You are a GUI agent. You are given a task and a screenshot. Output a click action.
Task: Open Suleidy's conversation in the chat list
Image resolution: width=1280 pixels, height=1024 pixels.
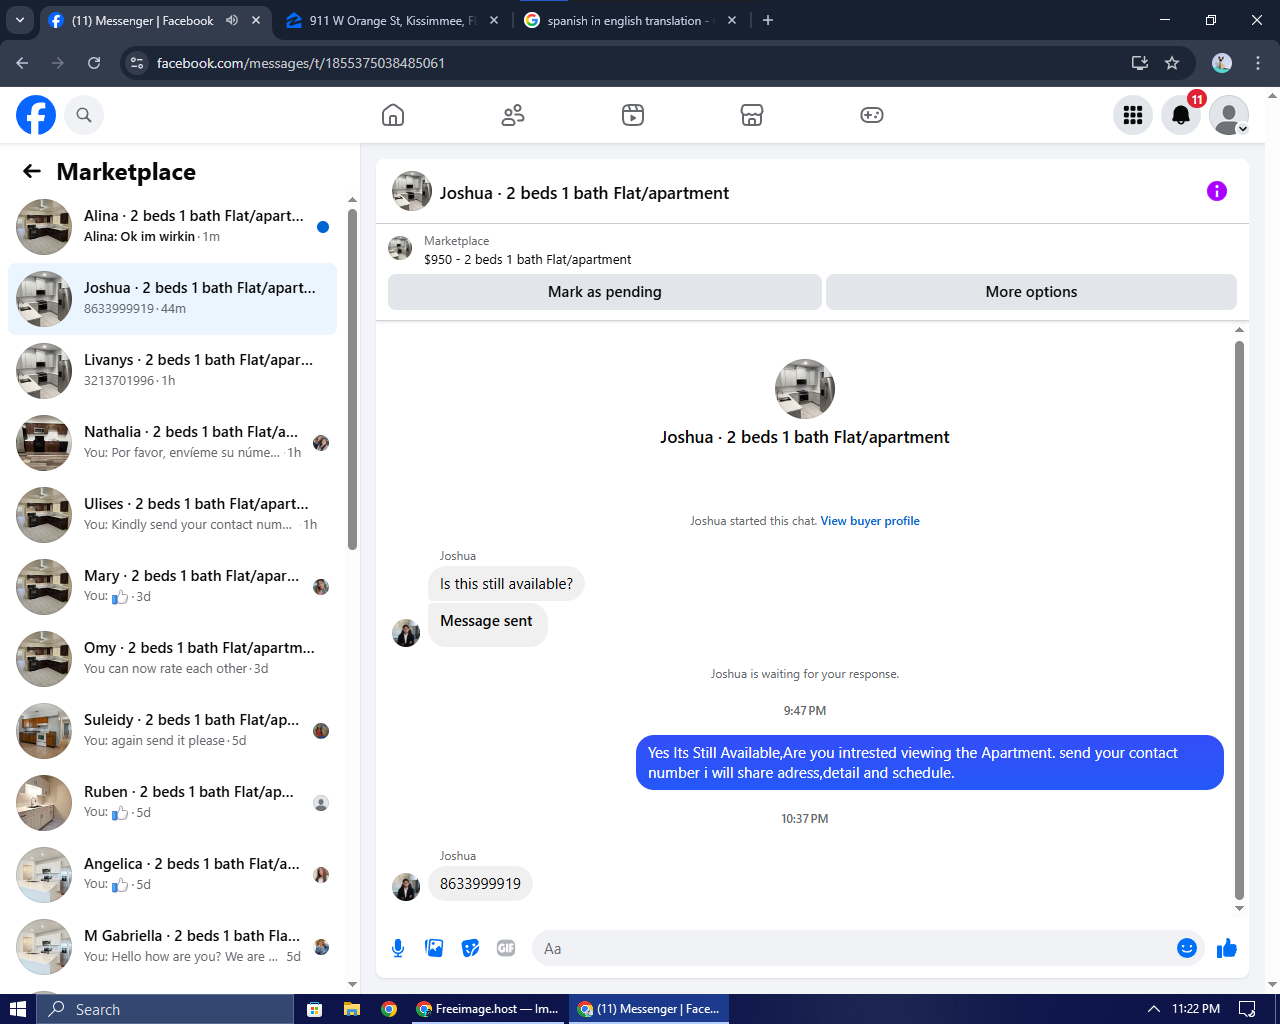coord(172,731)
